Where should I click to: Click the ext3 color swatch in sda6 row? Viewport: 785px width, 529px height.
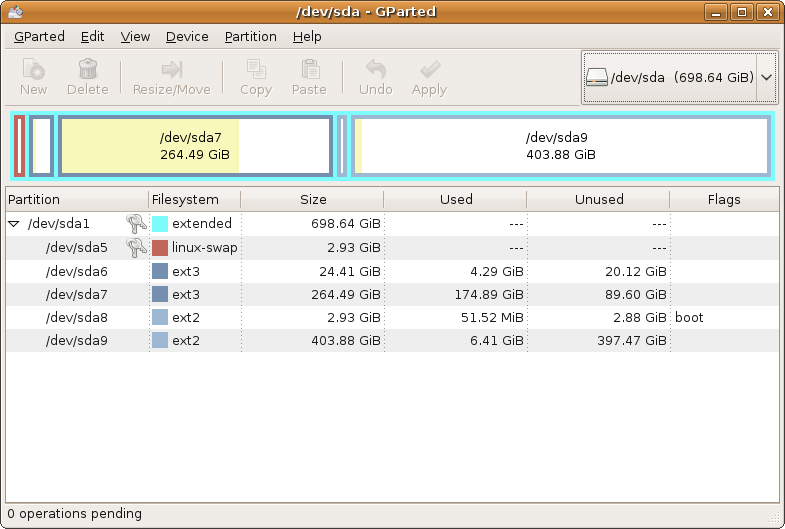(160, 271)
